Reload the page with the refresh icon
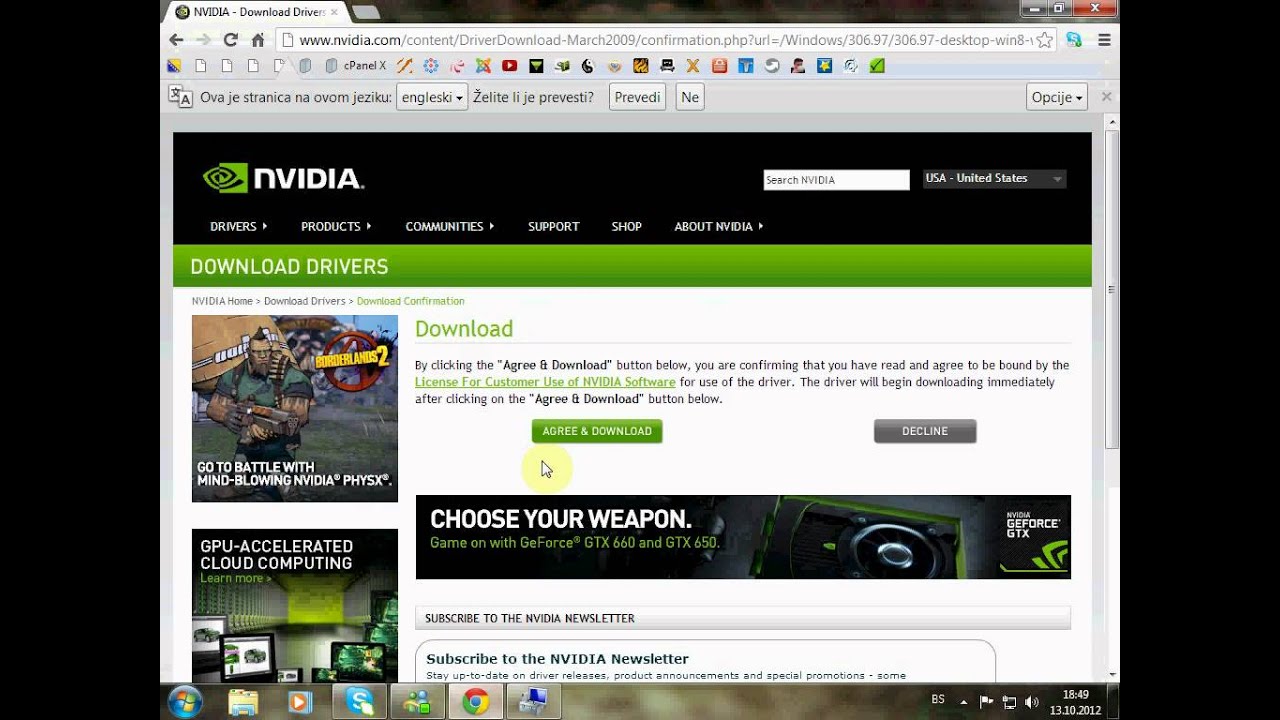The height and width of the screenshot is (720, 1280). pos(230,40)
